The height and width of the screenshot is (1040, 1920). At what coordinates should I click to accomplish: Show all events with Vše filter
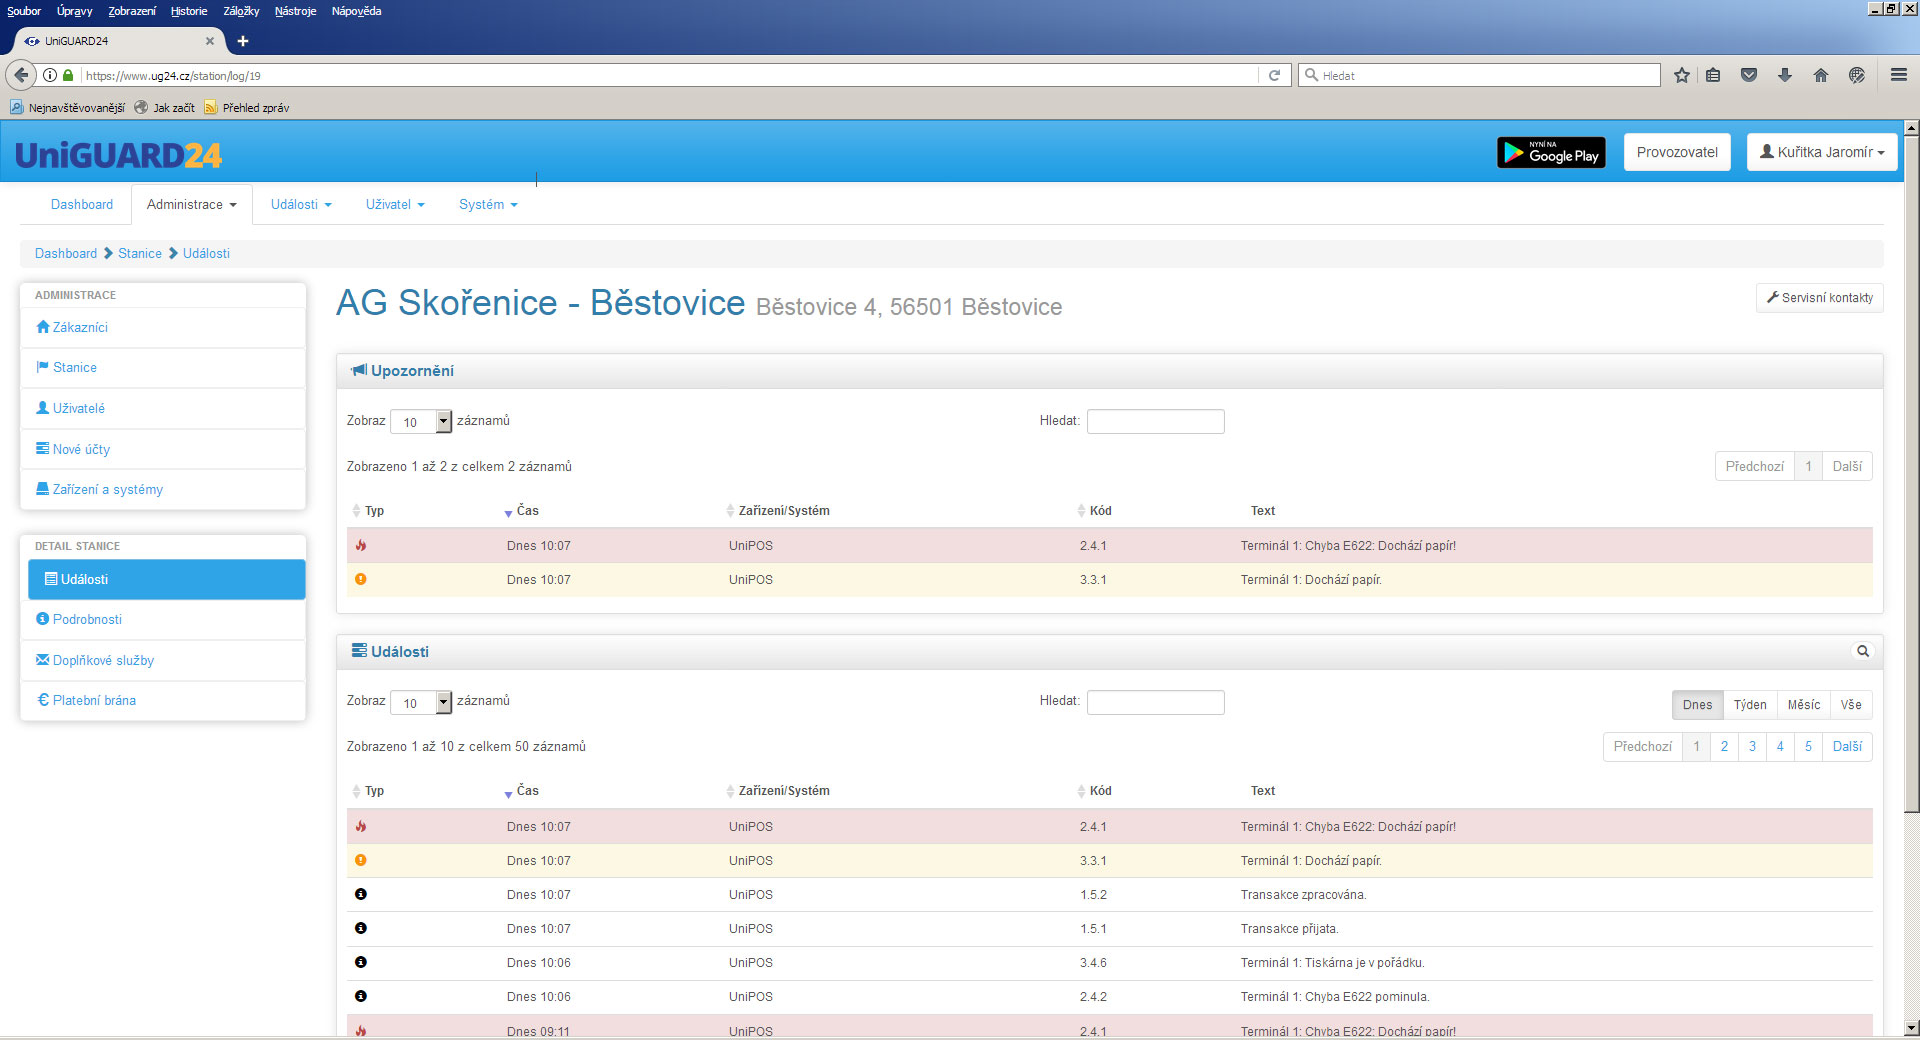(x=1850, y=705)
